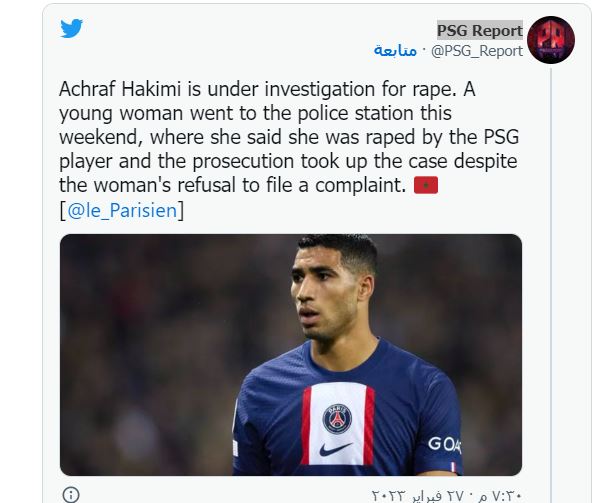This screenshot has height=503, width=601.
Task: Click the Morocco flag emoji in tweet
Action: pos(426,185)
